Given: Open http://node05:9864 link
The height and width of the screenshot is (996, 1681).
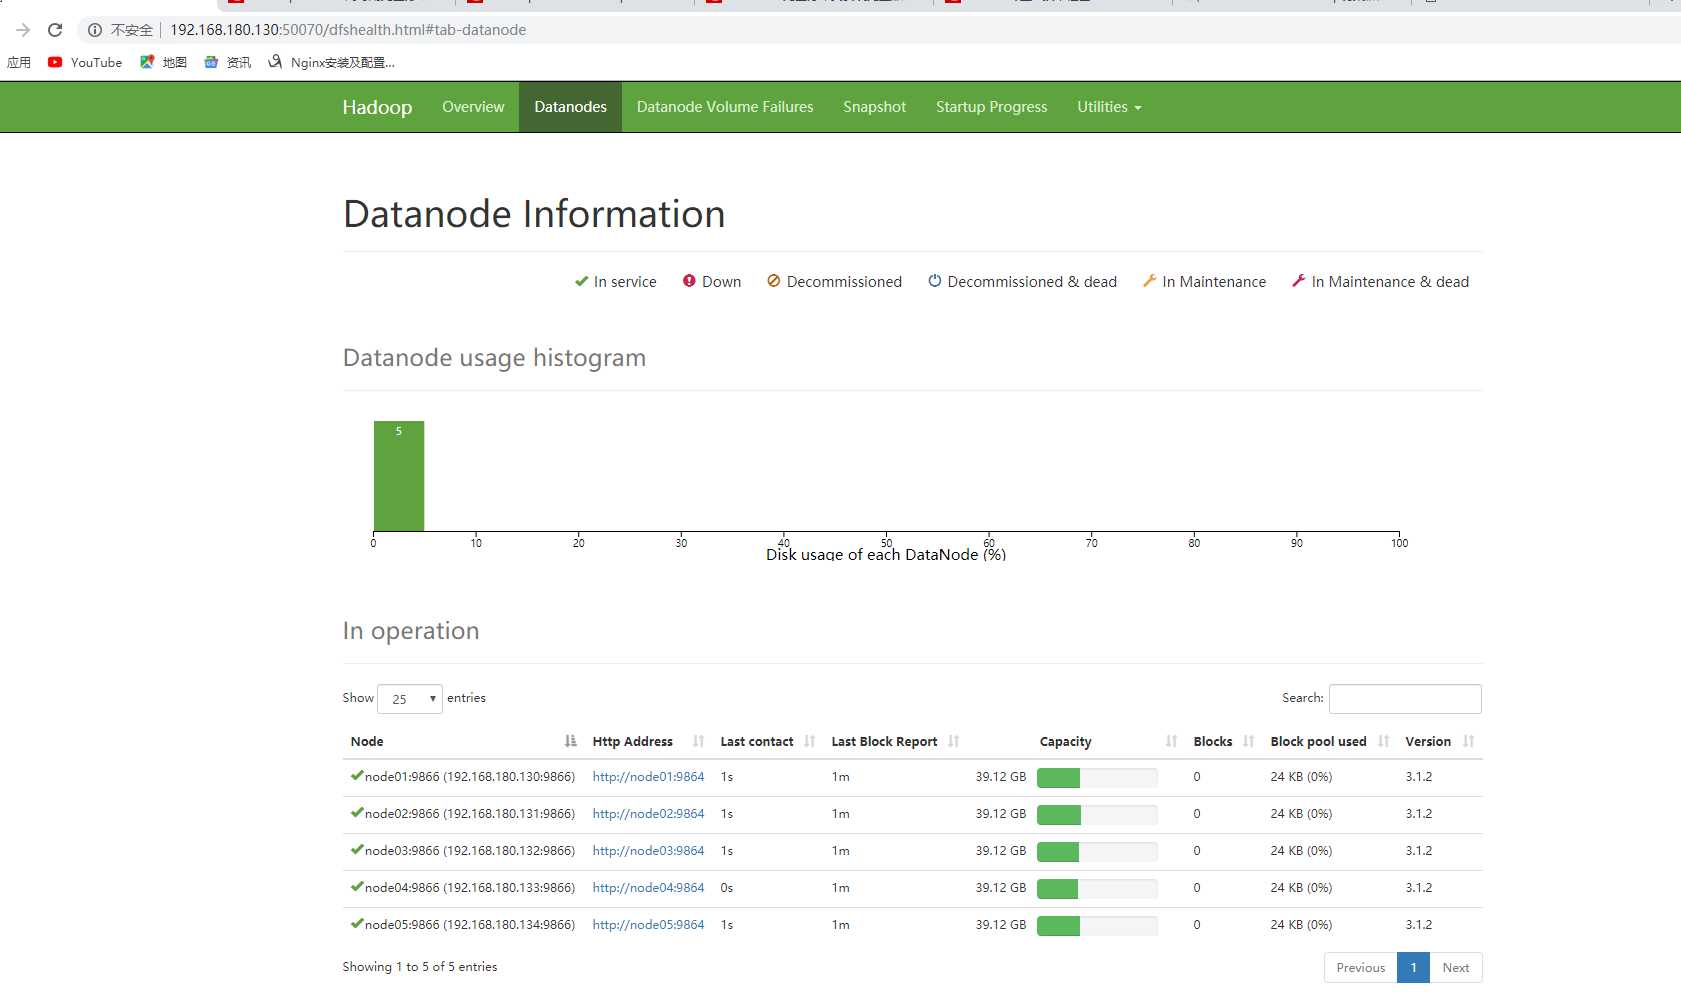Looking at the screenshot, I should tap(648, 925).
